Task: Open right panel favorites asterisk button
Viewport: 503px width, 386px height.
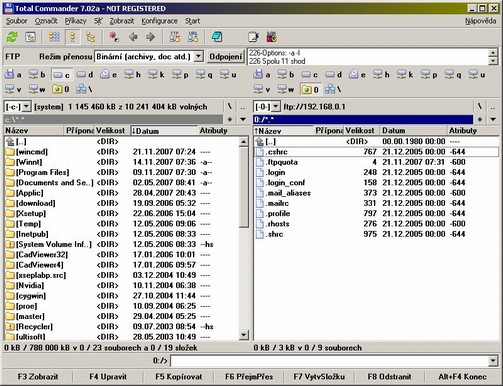Action: coord(480,119)
